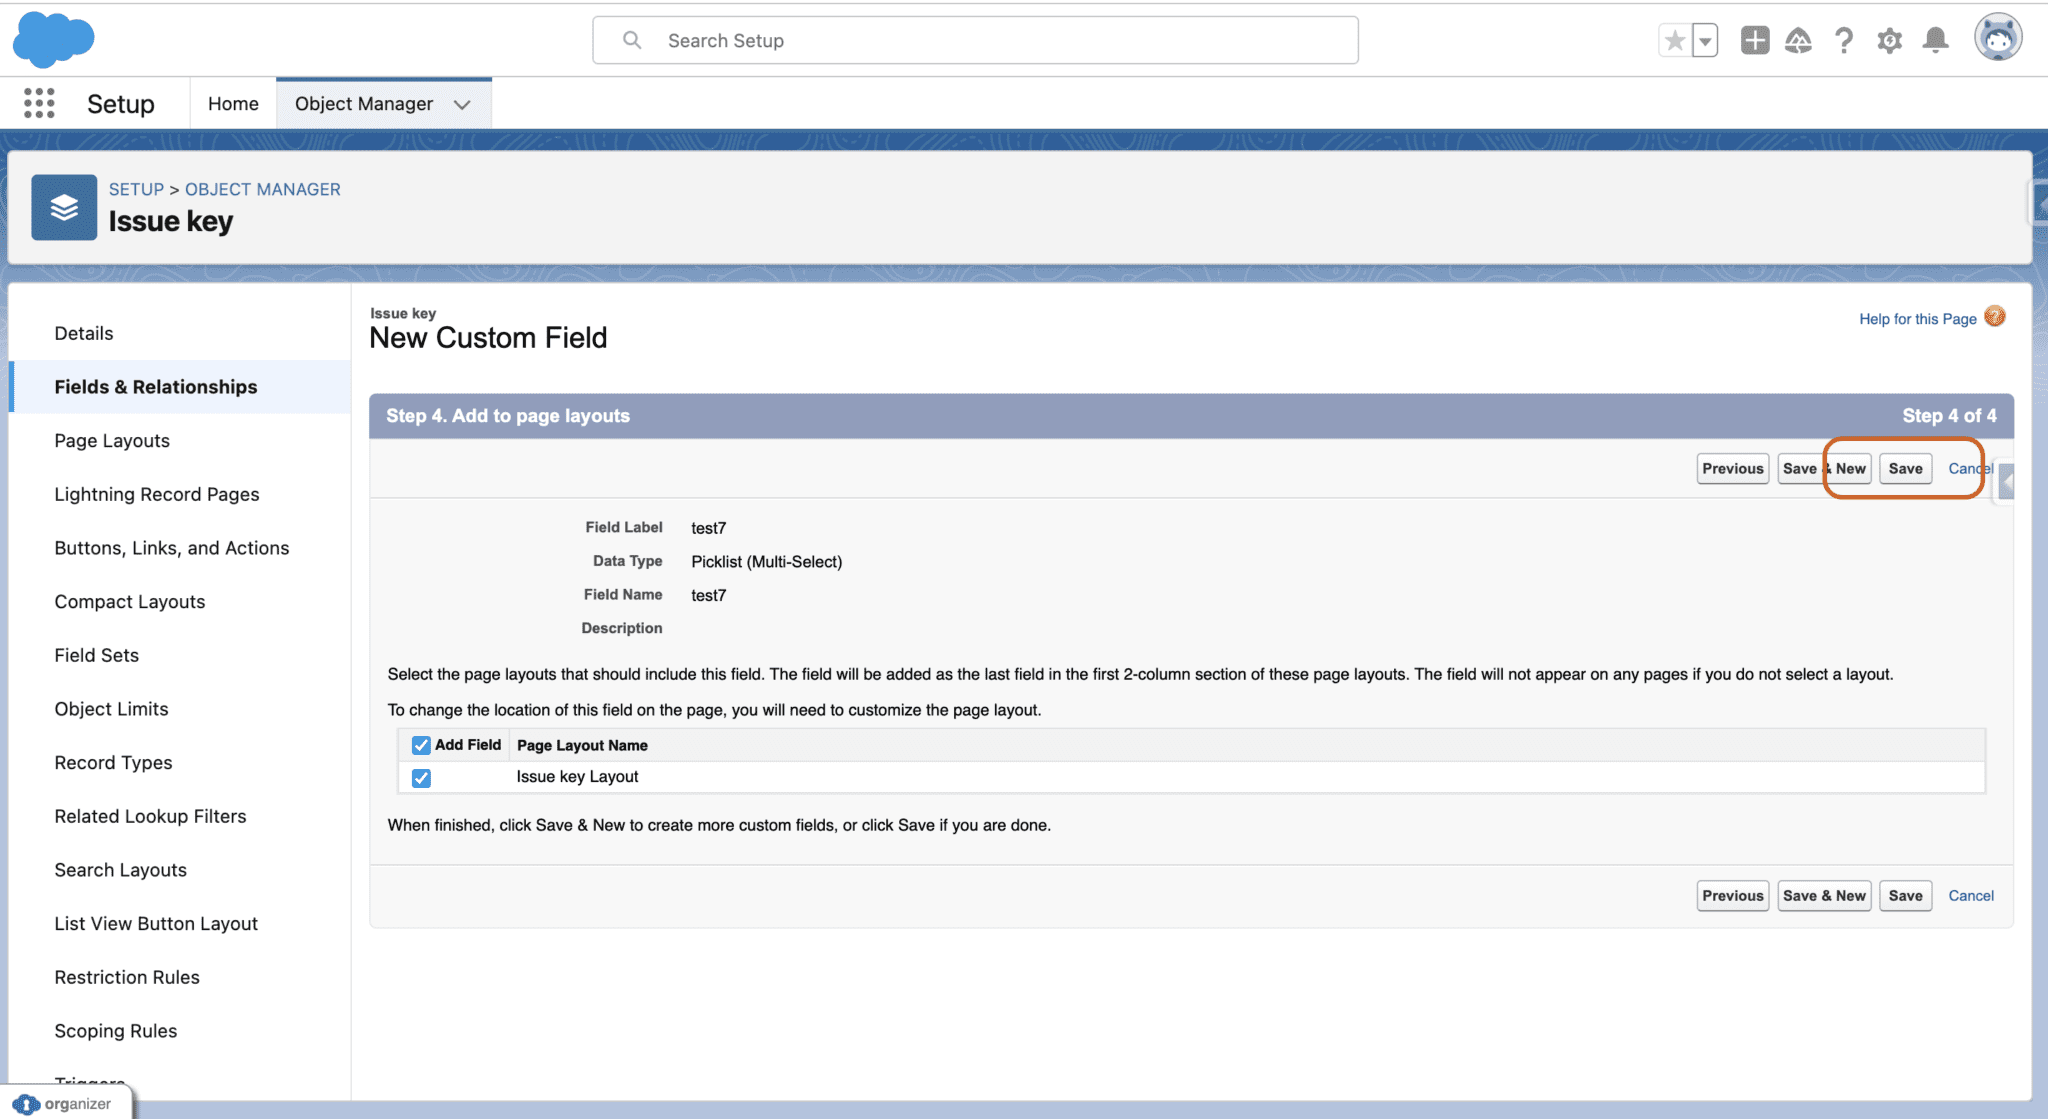2048x1119 pixels.
Task: Click the Search Setup field
Action: click(975, 40)
